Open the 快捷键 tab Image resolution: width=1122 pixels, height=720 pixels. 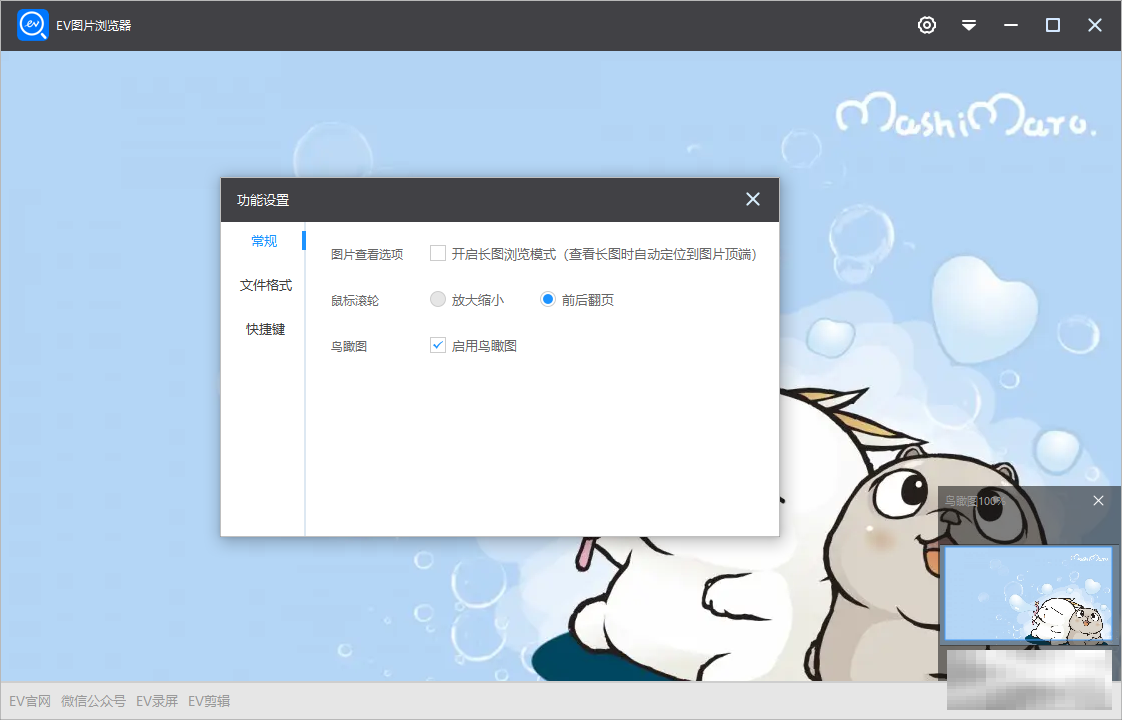coord(265,329)
